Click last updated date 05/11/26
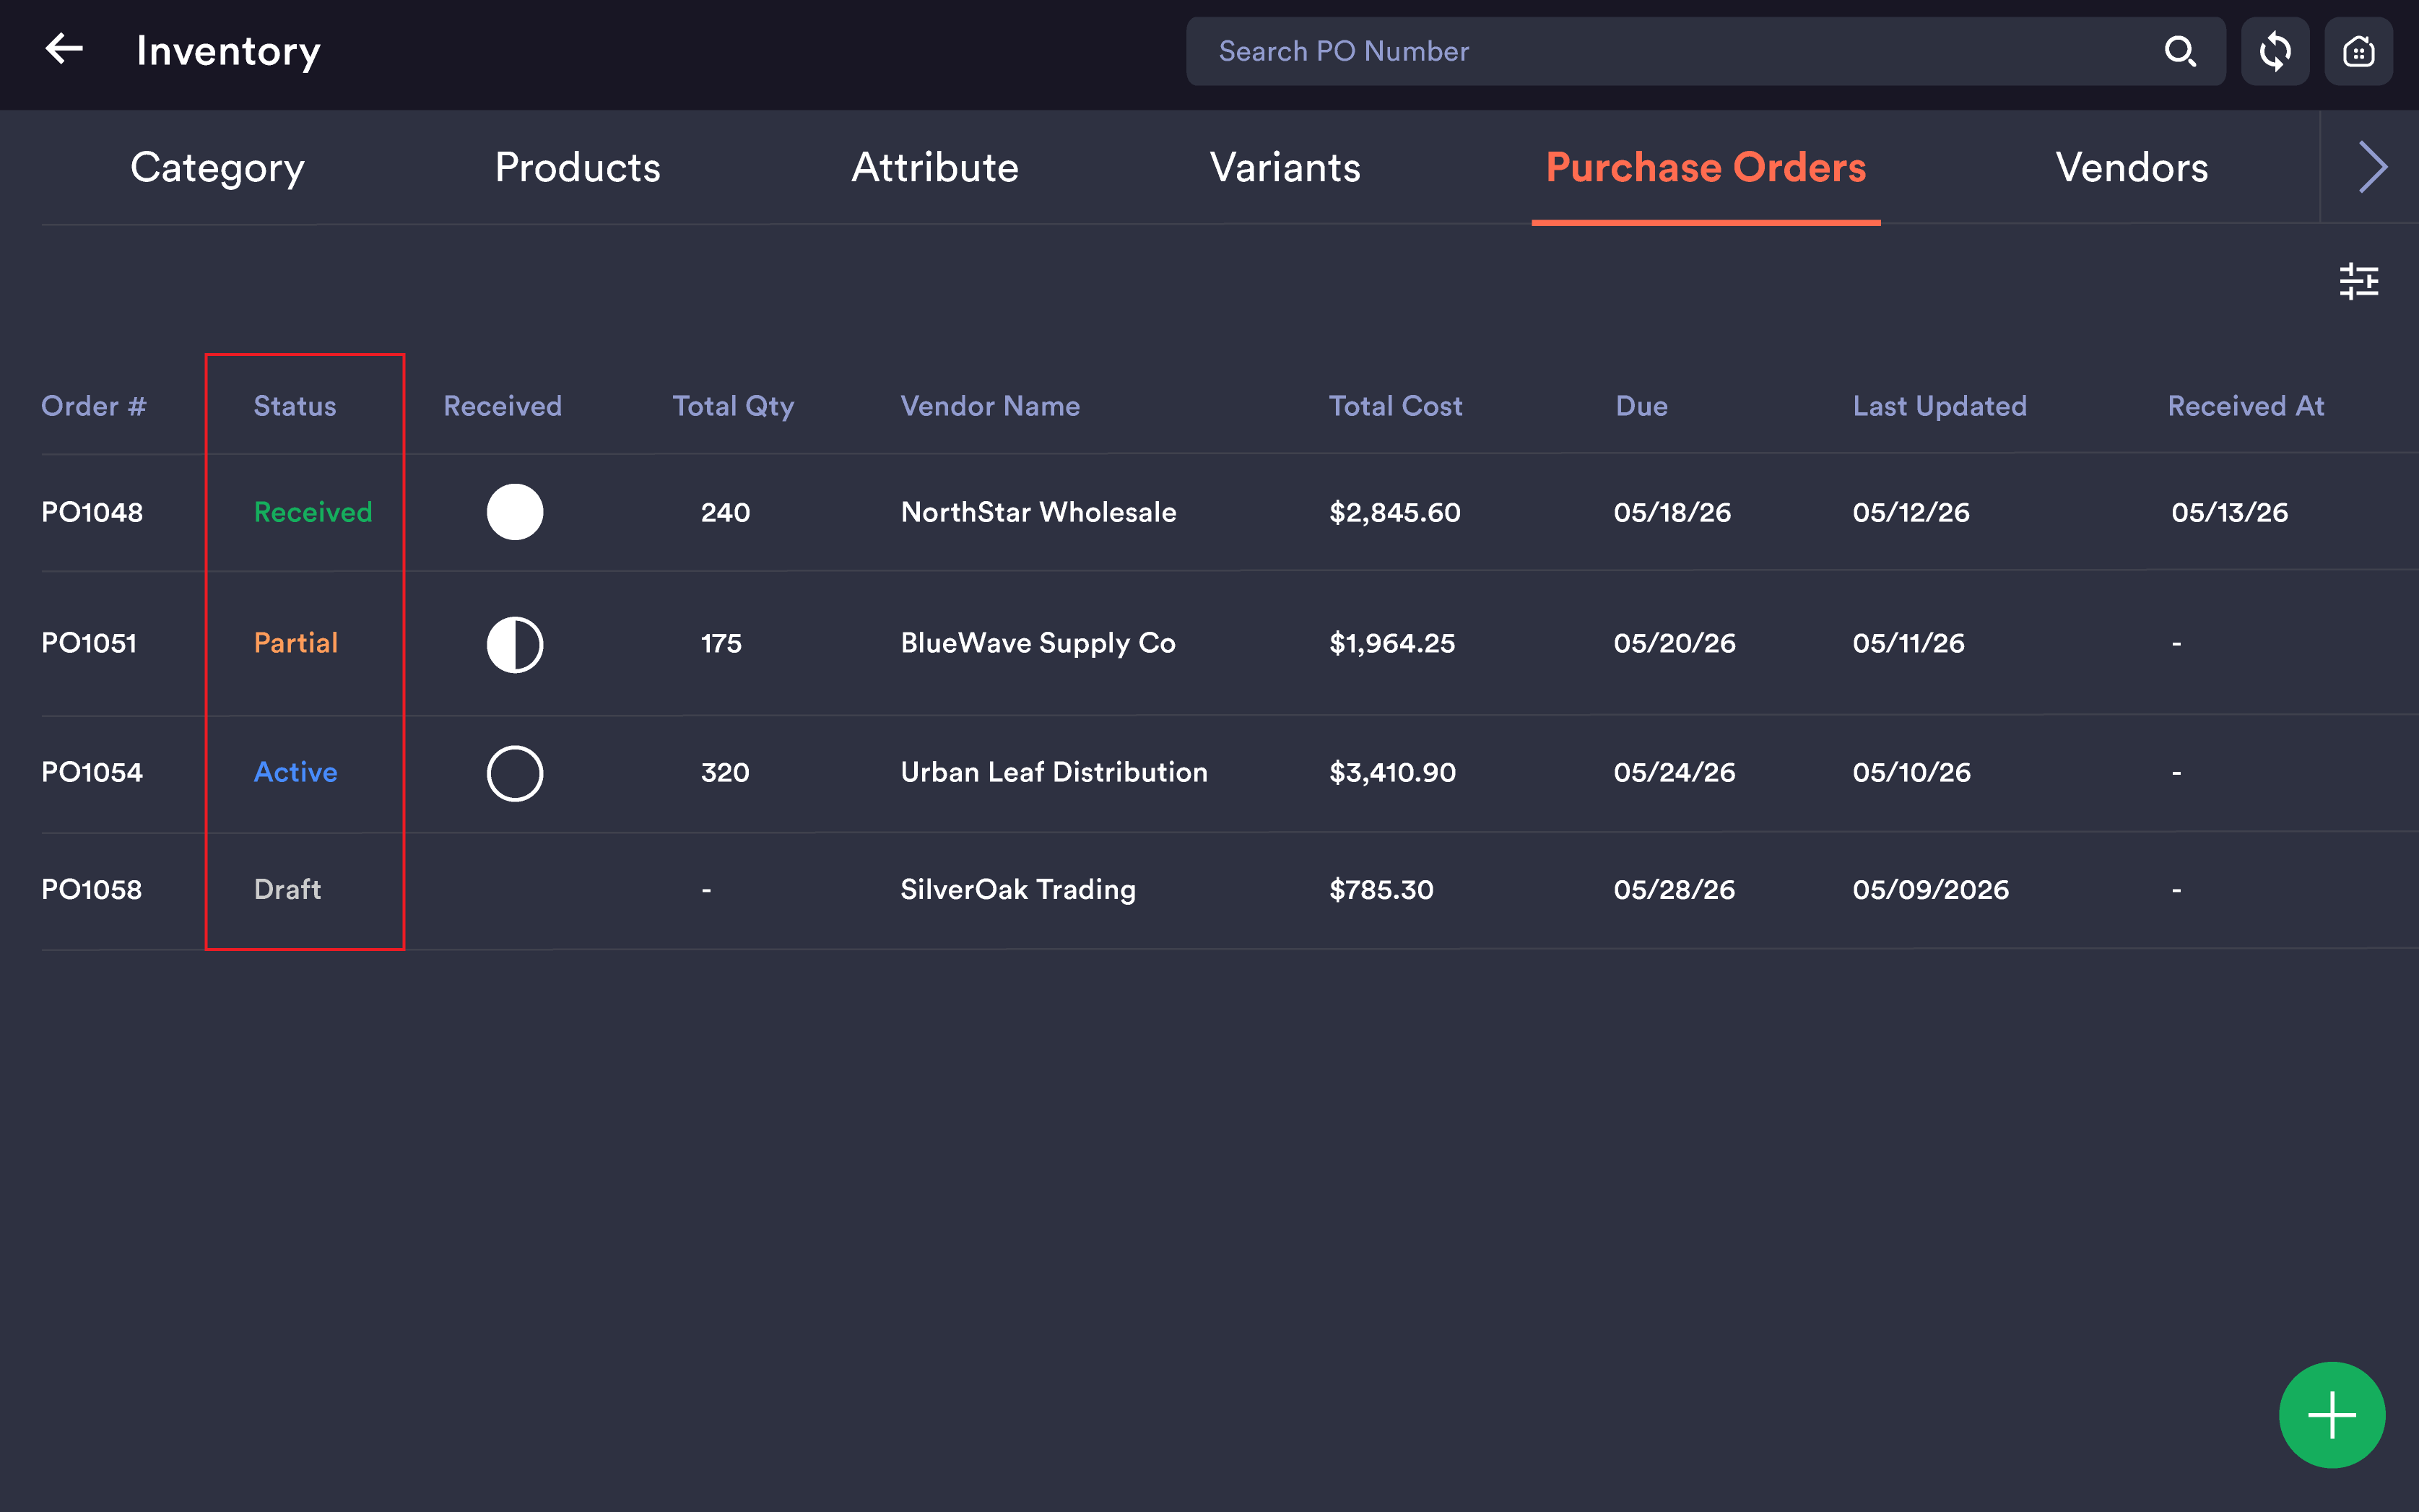The height and width of the screenshot is (1512, 2419). (1909, 643)
